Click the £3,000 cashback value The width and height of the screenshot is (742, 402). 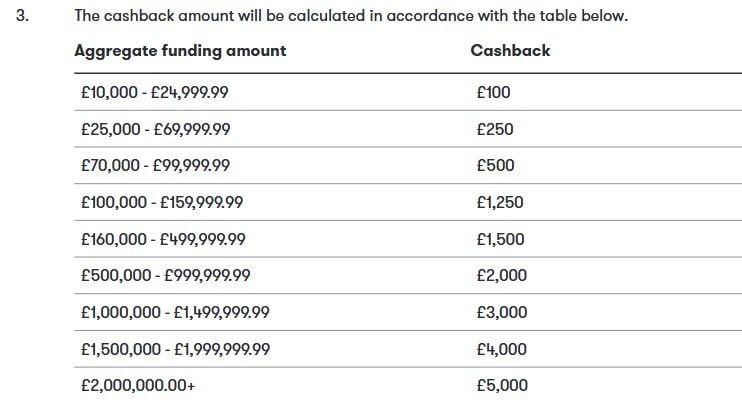(x=502, y=312)
